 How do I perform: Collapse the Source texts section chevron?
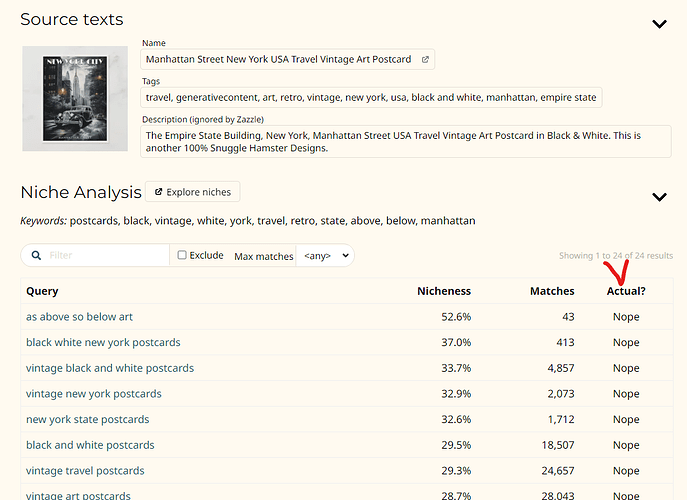pos(659,24)
